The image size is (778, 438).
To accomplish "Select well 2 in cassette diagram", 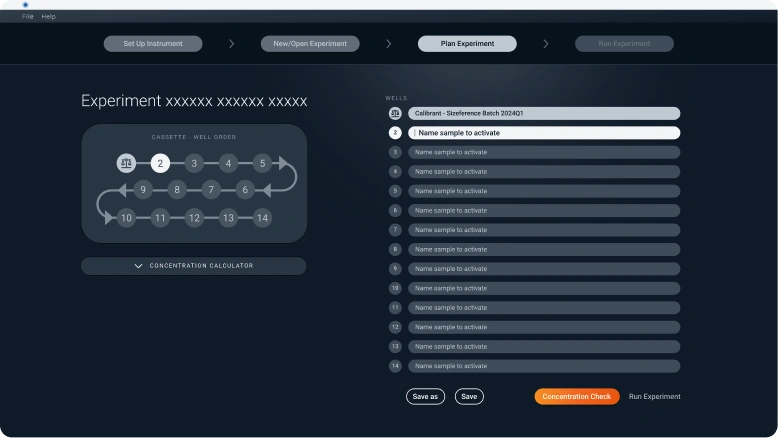I will 160,163.
